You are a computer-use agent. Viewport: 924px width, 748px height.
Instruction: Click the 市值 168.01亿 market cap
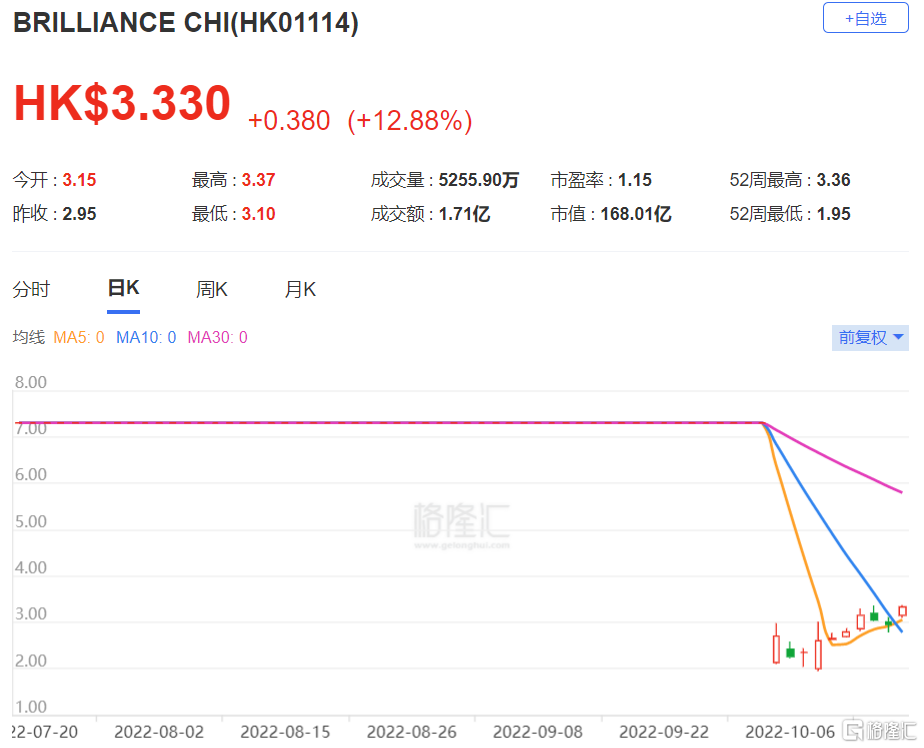click(x=610, y=213)
